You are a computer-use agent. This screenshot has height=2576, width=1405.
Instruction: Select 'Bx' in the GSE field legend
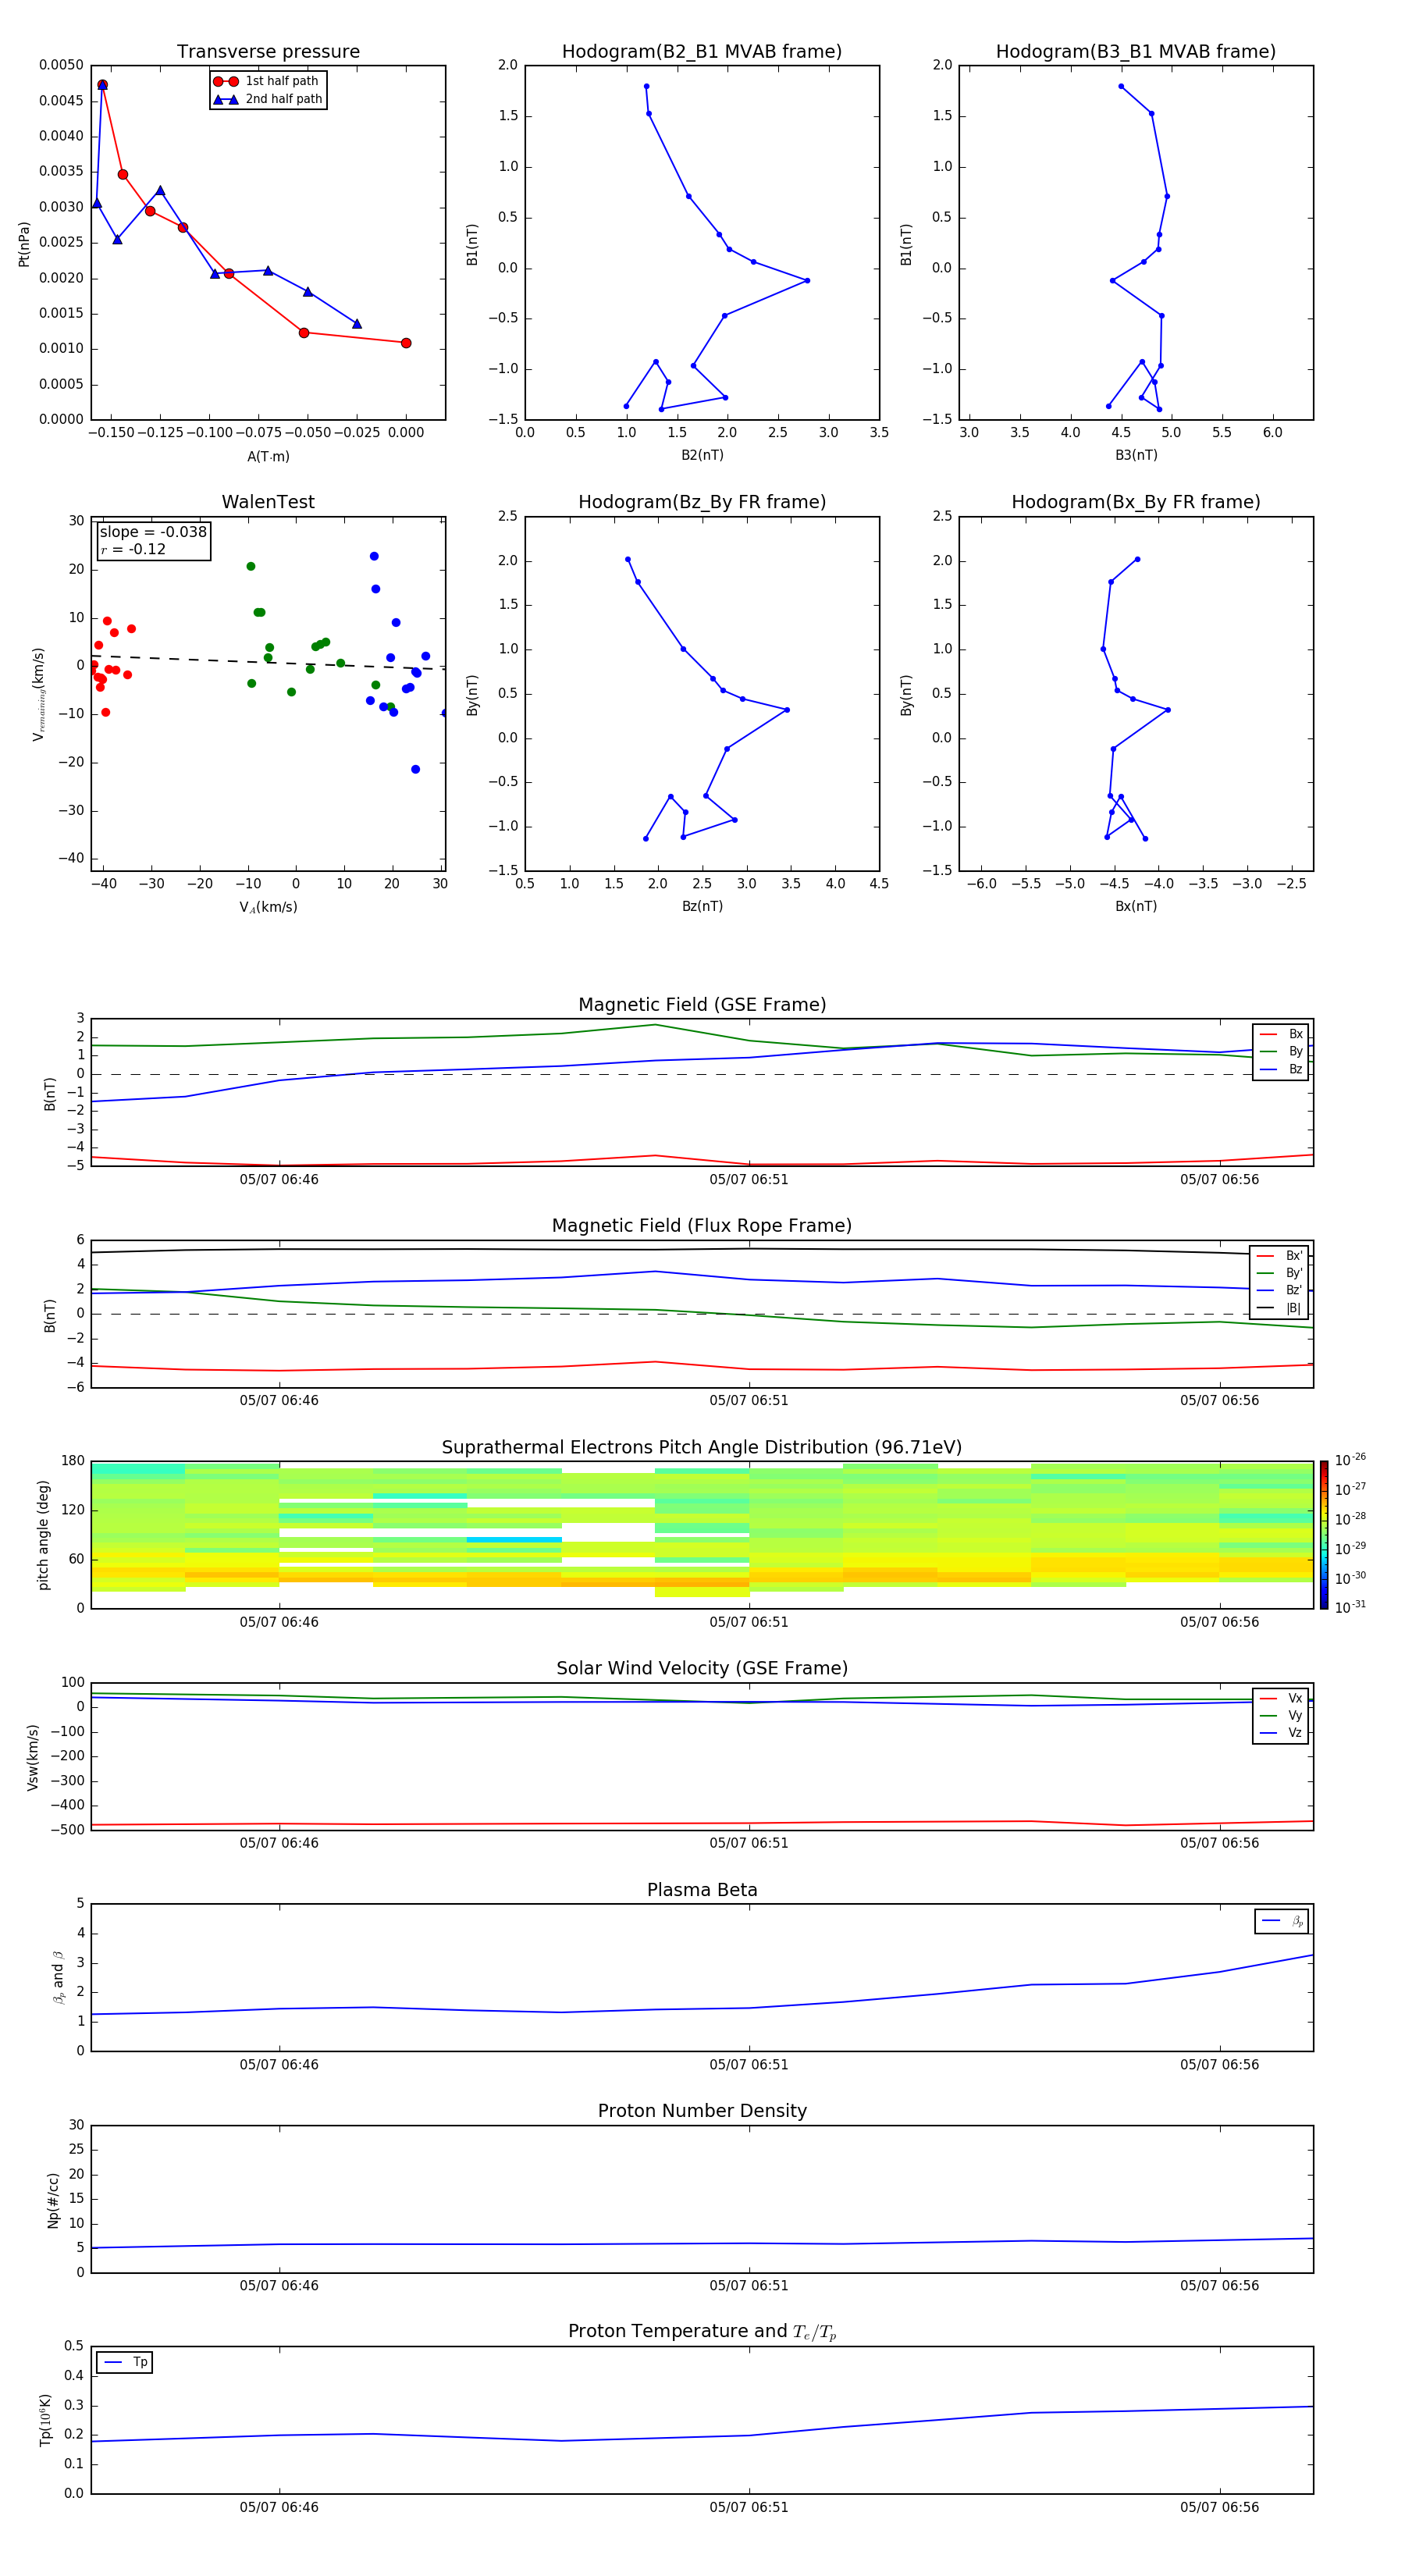pos(1281,1034)
